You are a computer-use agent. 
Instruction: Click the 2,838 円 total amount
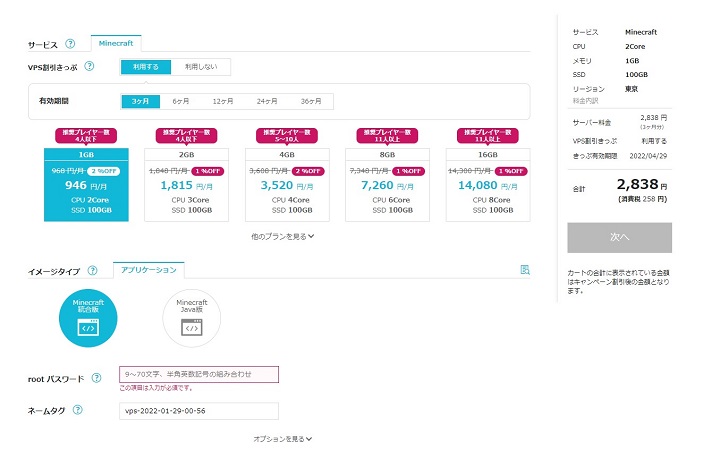[642, 185]
